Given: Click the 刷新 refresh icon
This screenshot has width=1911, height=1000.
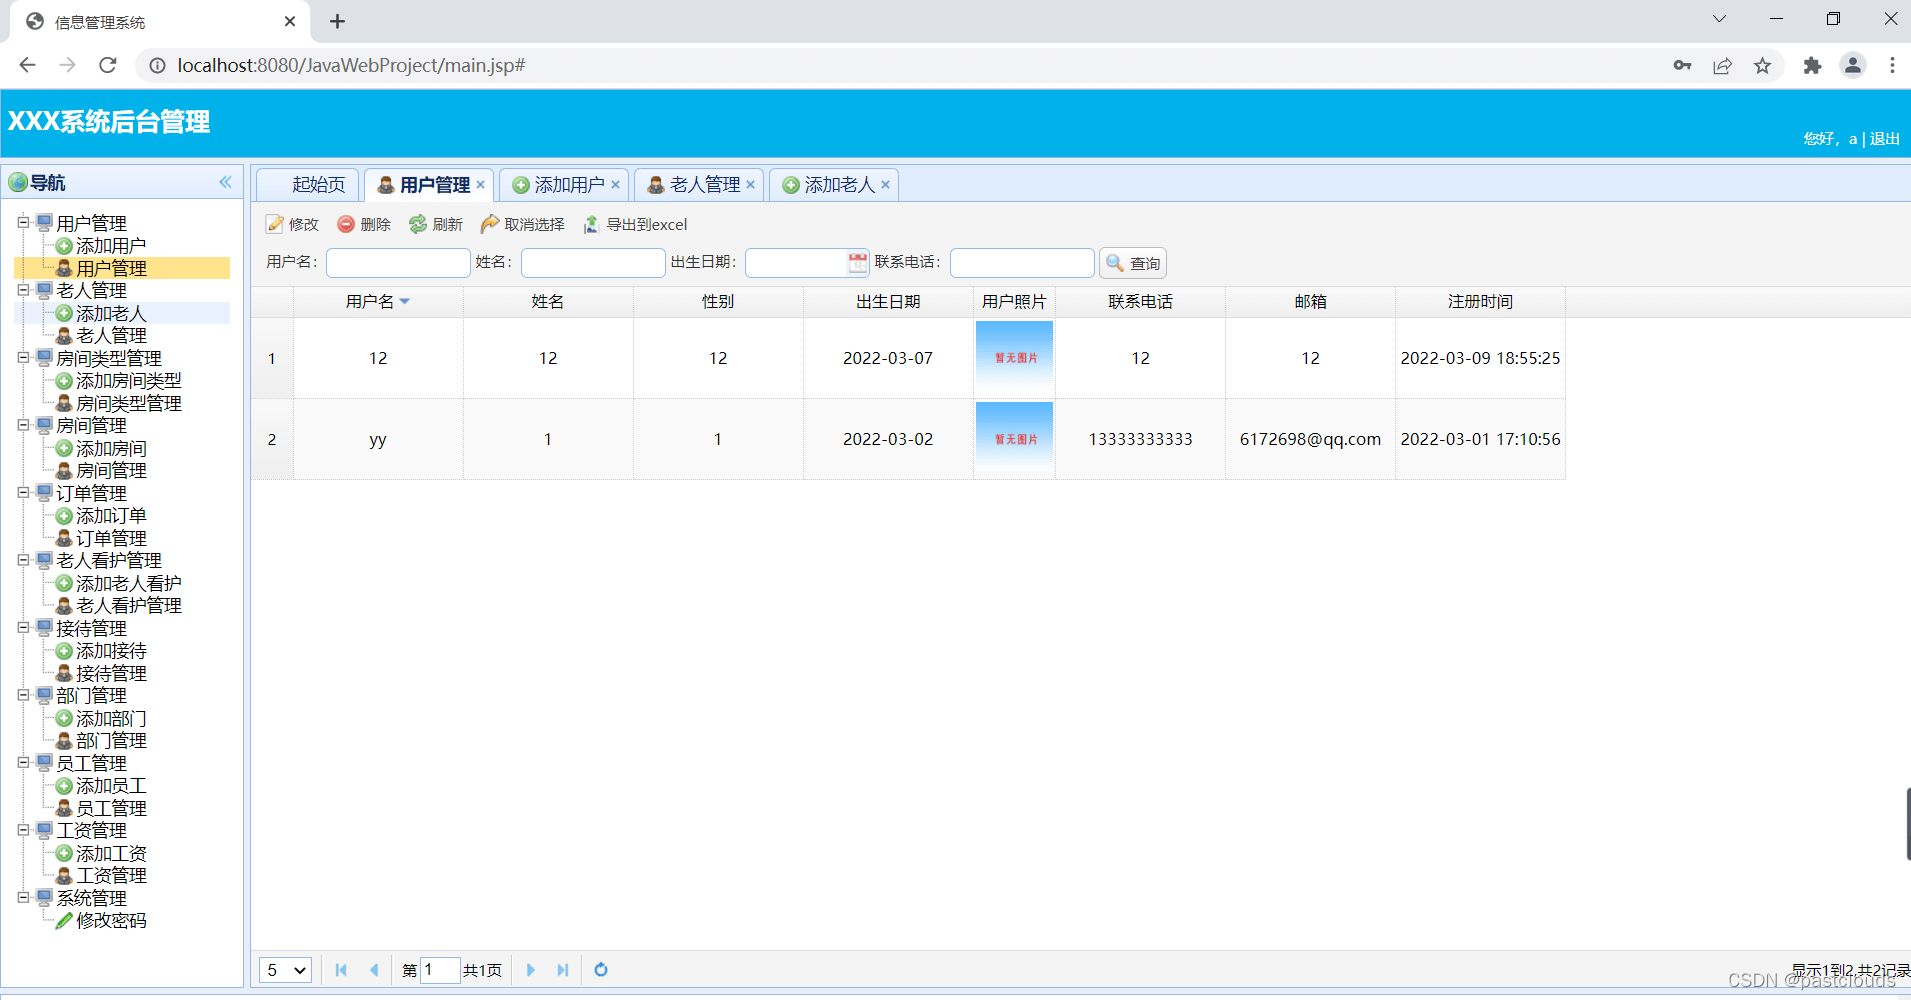Looking at the screenshot, I should 417,224.
